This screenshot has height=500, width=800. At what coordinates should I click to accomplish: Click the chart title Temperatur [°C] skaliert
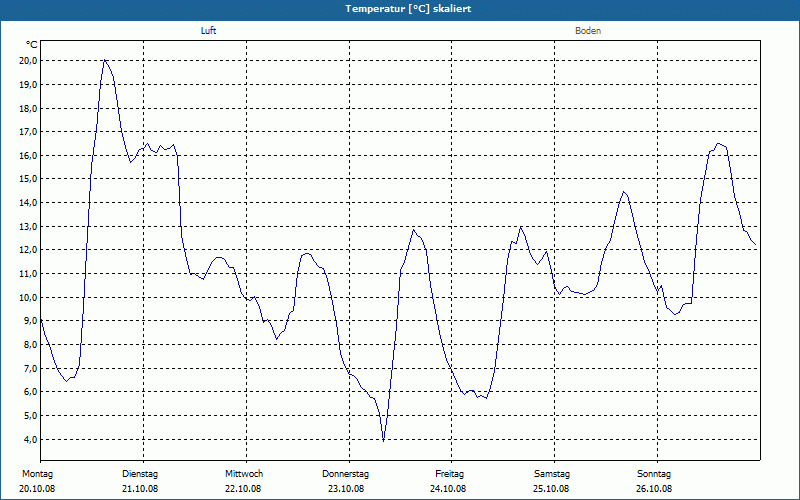point(408,9)
